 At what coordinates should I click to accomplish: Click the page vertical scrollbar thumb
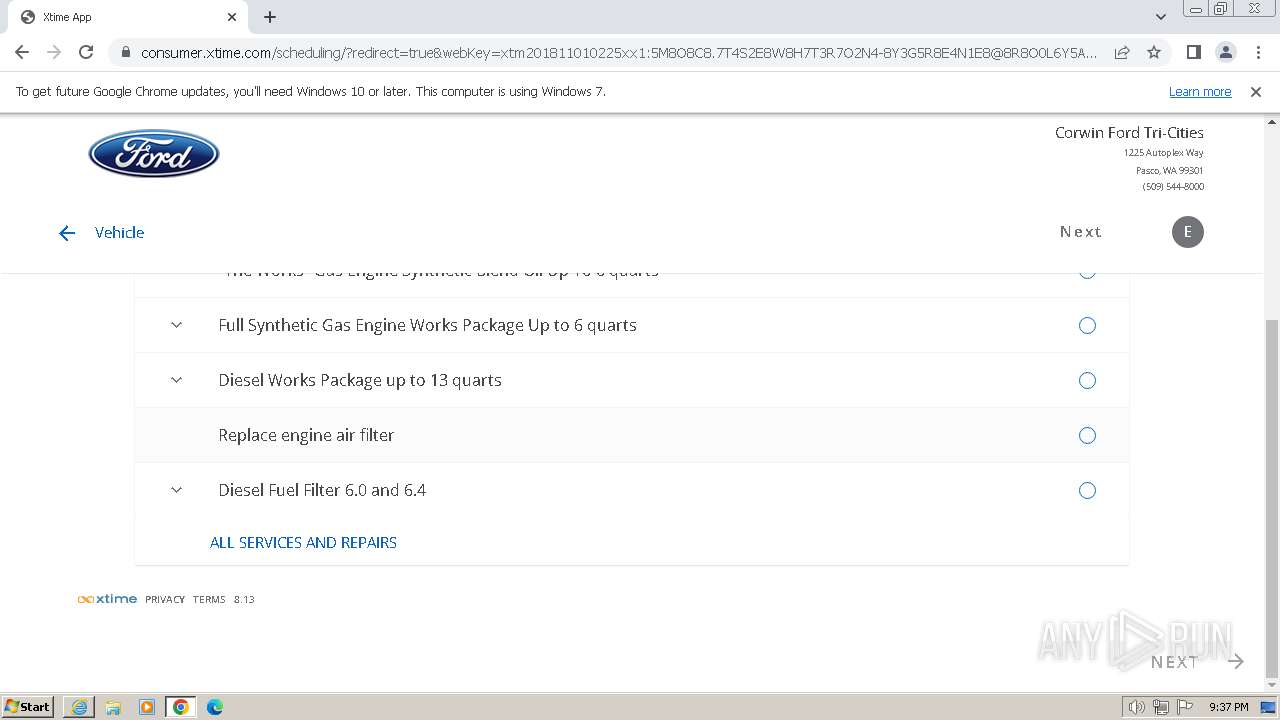pyautogui.click(x=1272, y=500)
